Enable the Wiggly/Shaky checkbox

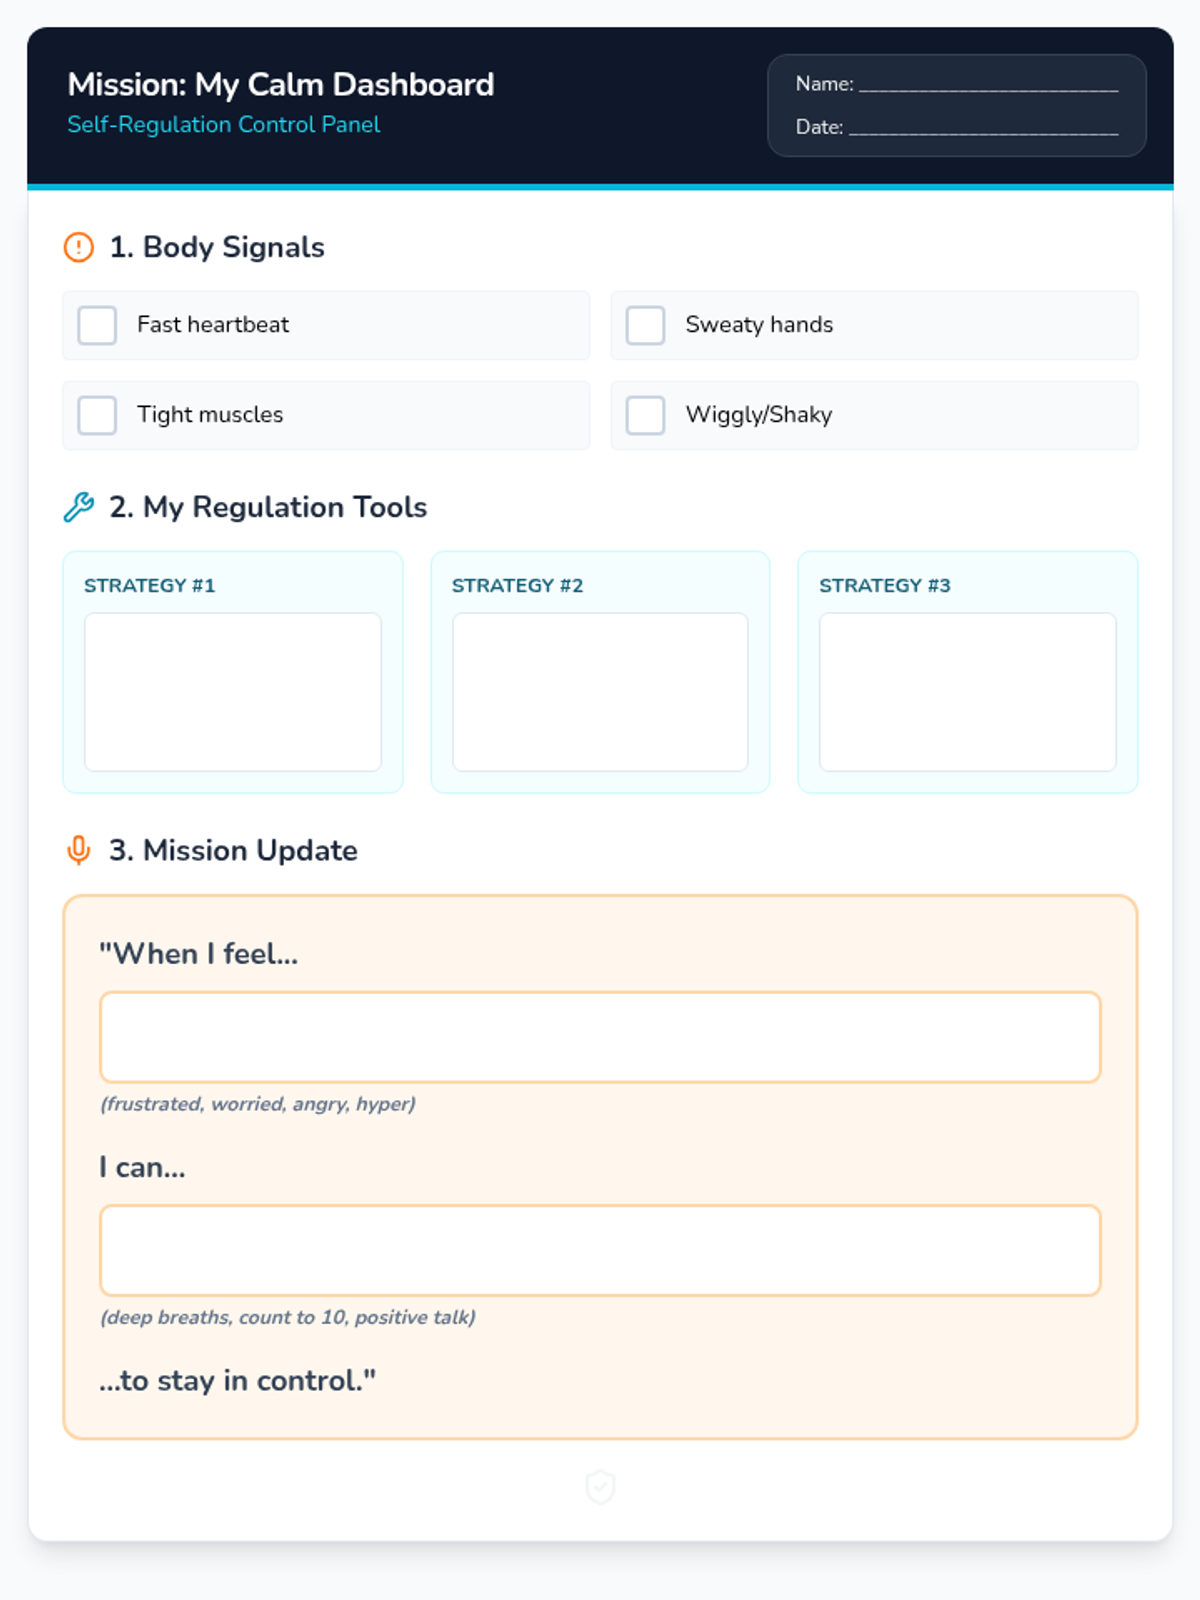pos(645,415)
